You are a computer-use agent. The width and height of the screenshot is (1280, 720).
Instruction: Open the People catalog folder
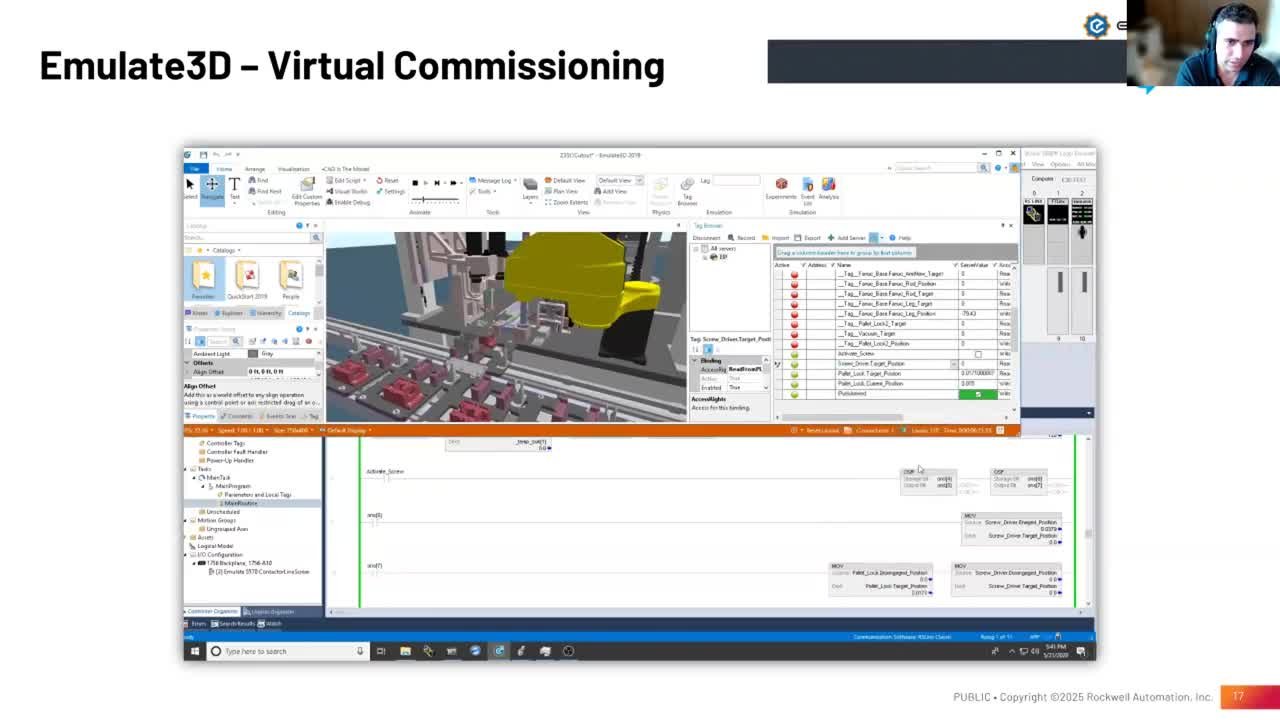click(291, 279)
